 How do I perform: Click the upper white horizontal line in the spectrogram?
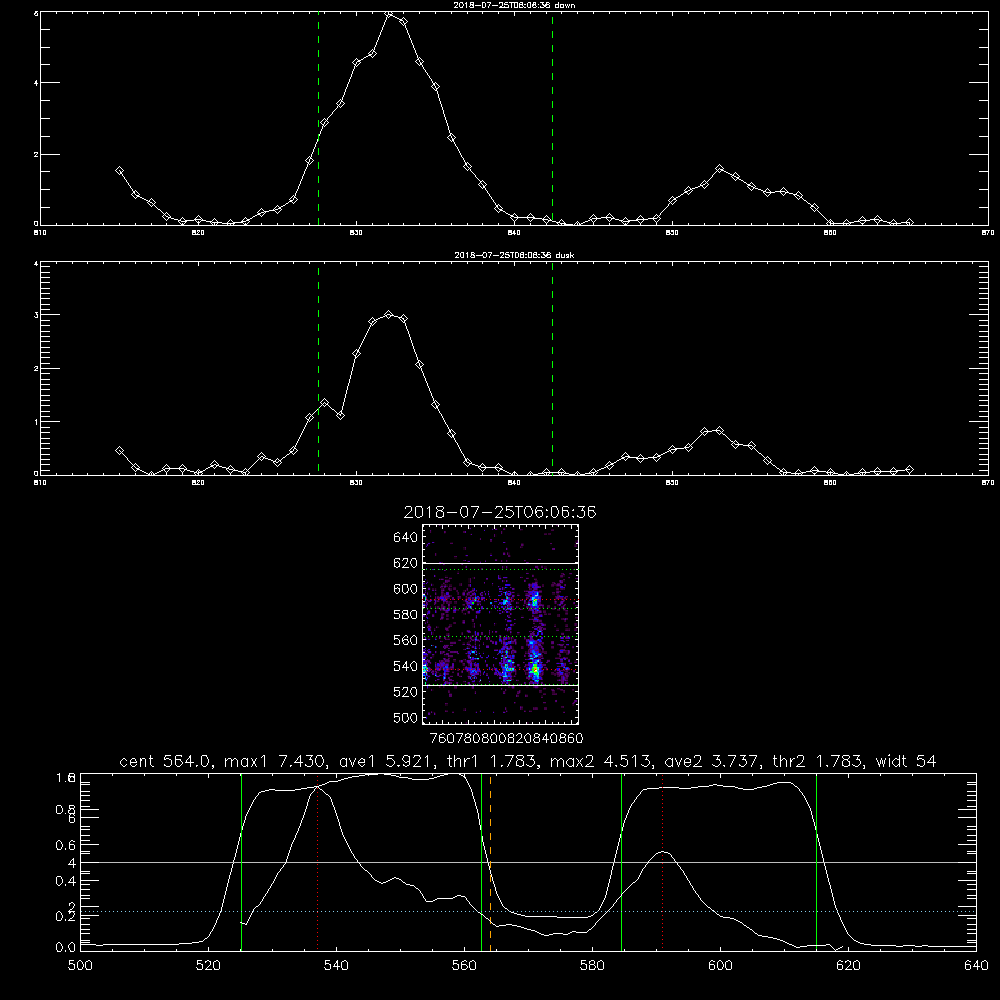point(501,563)
